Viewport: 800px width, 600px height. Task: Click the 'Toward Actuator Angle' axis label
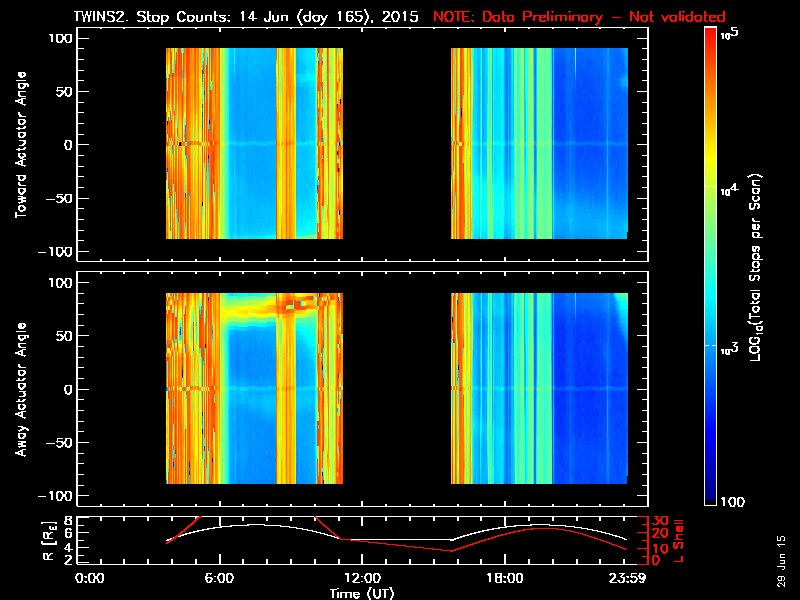click(21, 144)
